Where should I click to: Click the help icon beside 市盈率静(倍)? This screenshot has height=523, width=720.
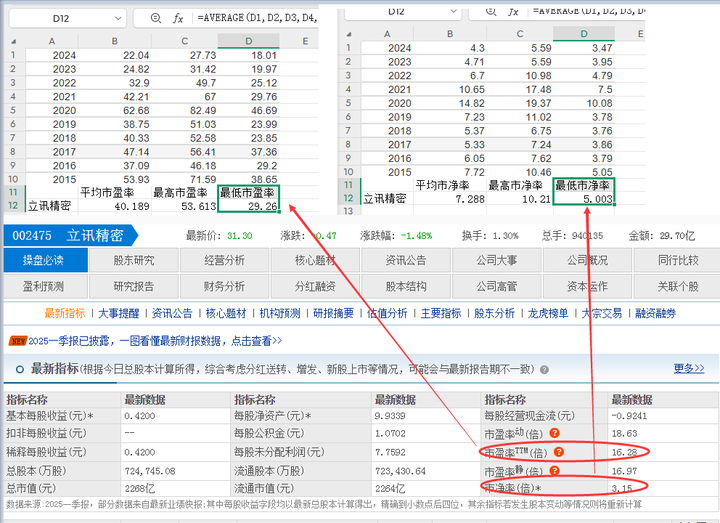pos(554,471)
